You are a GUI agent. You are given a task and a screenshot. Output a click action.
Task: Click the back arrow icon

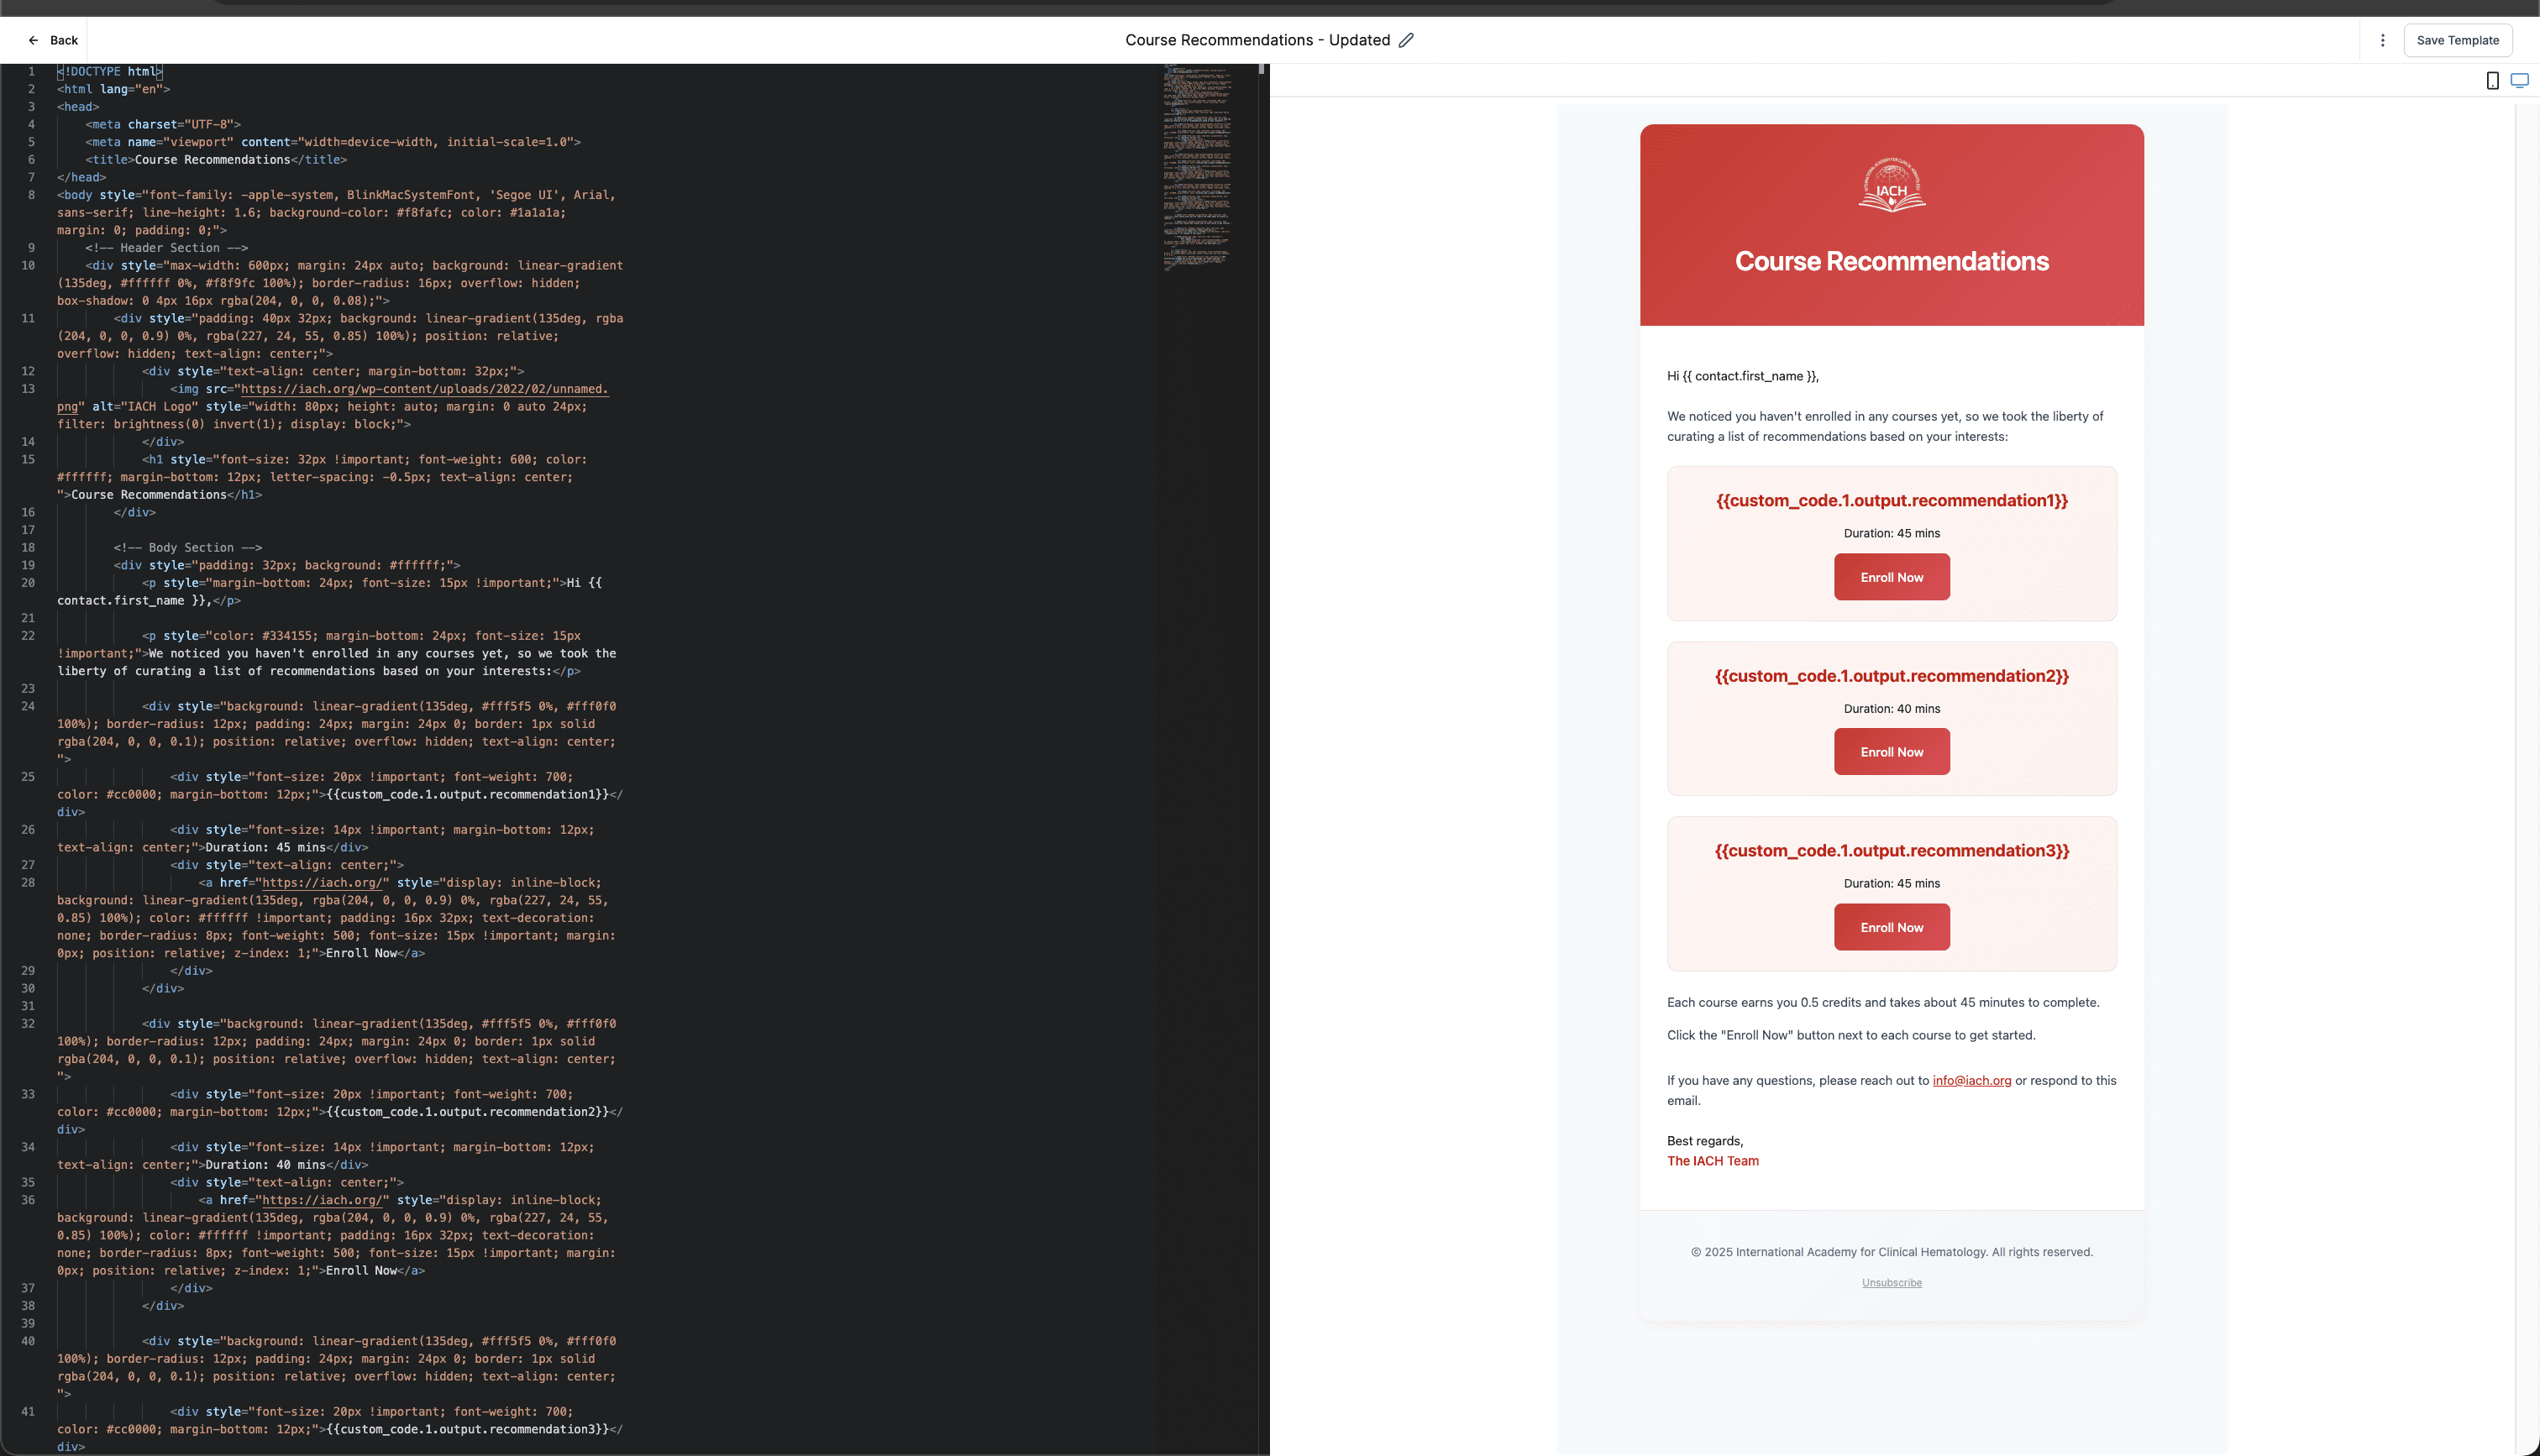click(x=33, y=40)
